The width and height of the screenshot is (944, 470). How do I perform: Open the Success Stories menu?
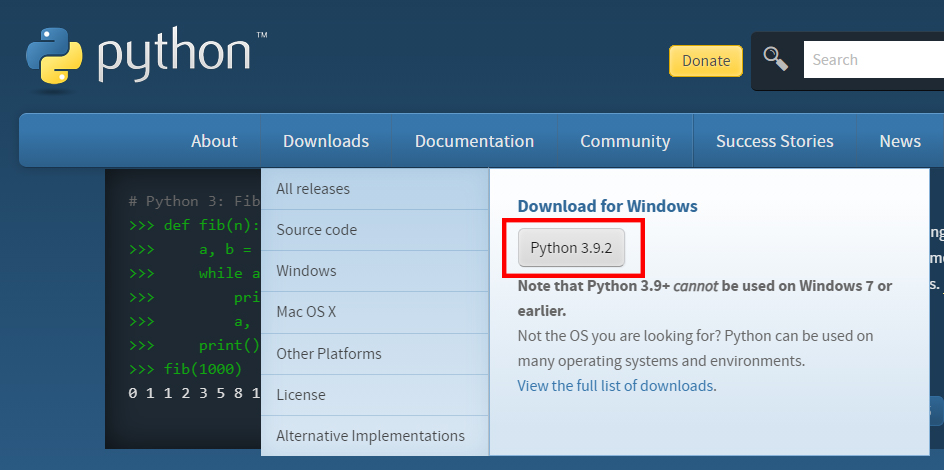774,141
